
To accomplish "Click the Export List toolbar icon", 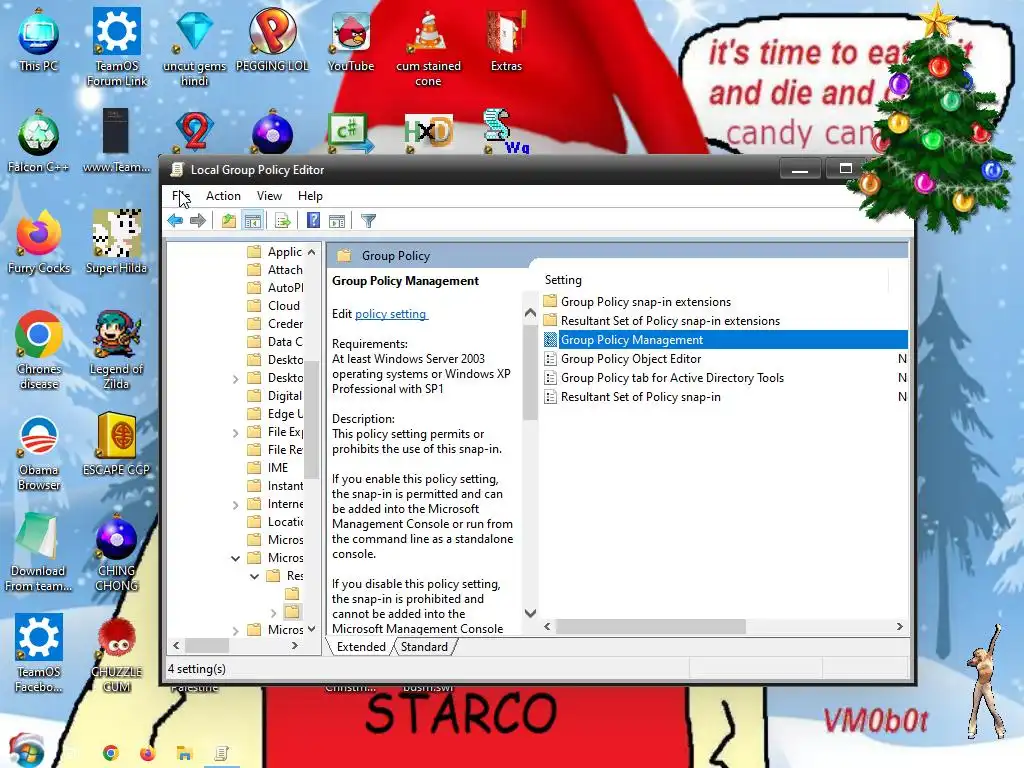I will 282,221.
